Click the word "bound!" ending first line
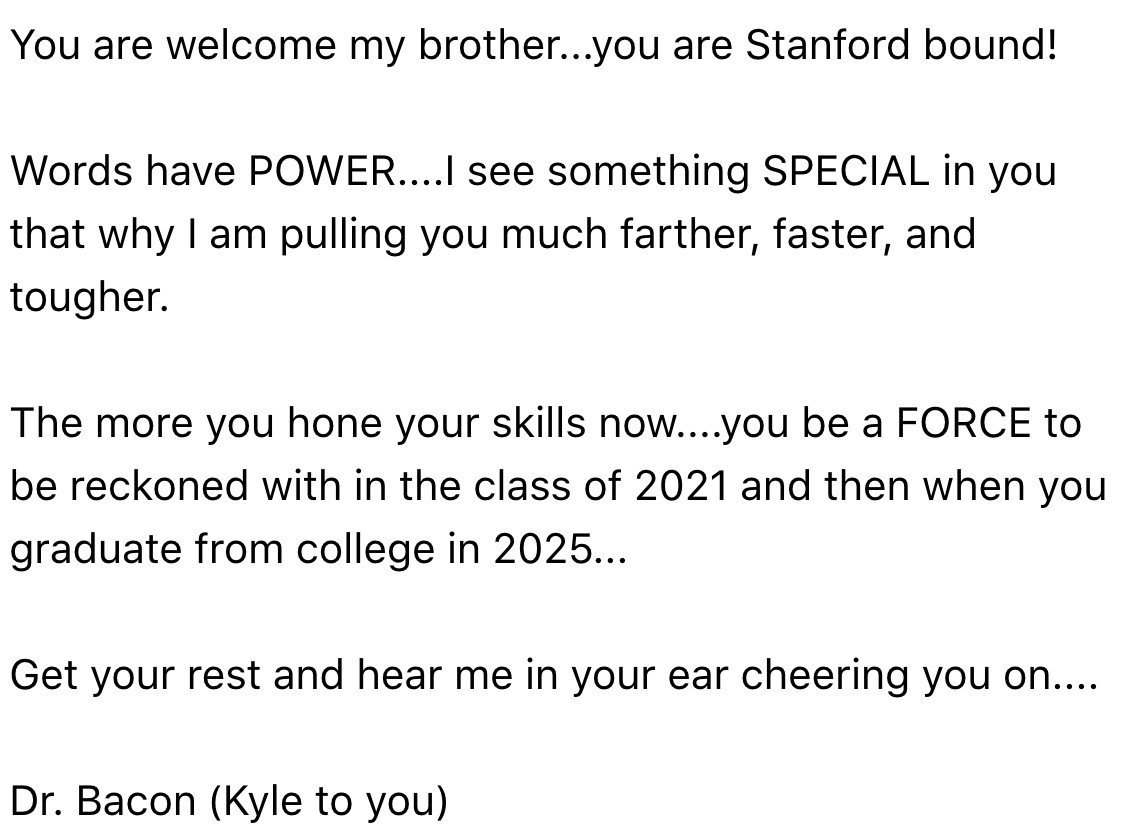1129x825 pixels. click(991, 45)
